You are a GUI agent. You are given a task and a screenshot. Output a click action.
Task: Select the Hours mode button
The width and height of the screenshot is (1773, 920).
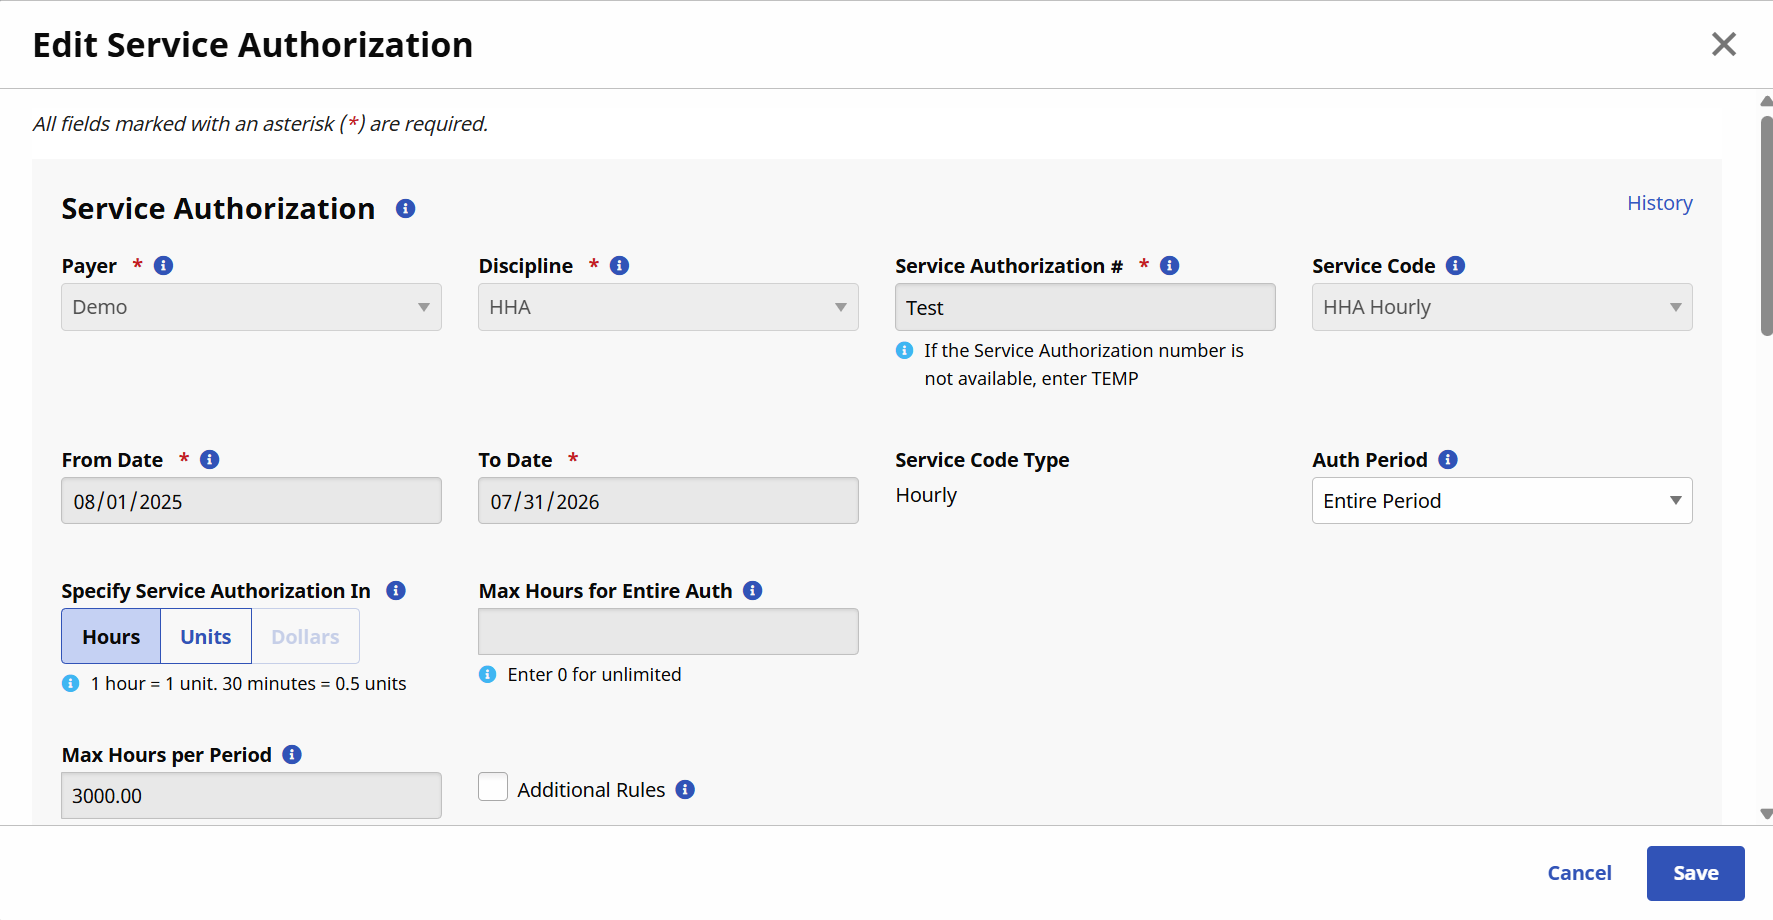110,636
